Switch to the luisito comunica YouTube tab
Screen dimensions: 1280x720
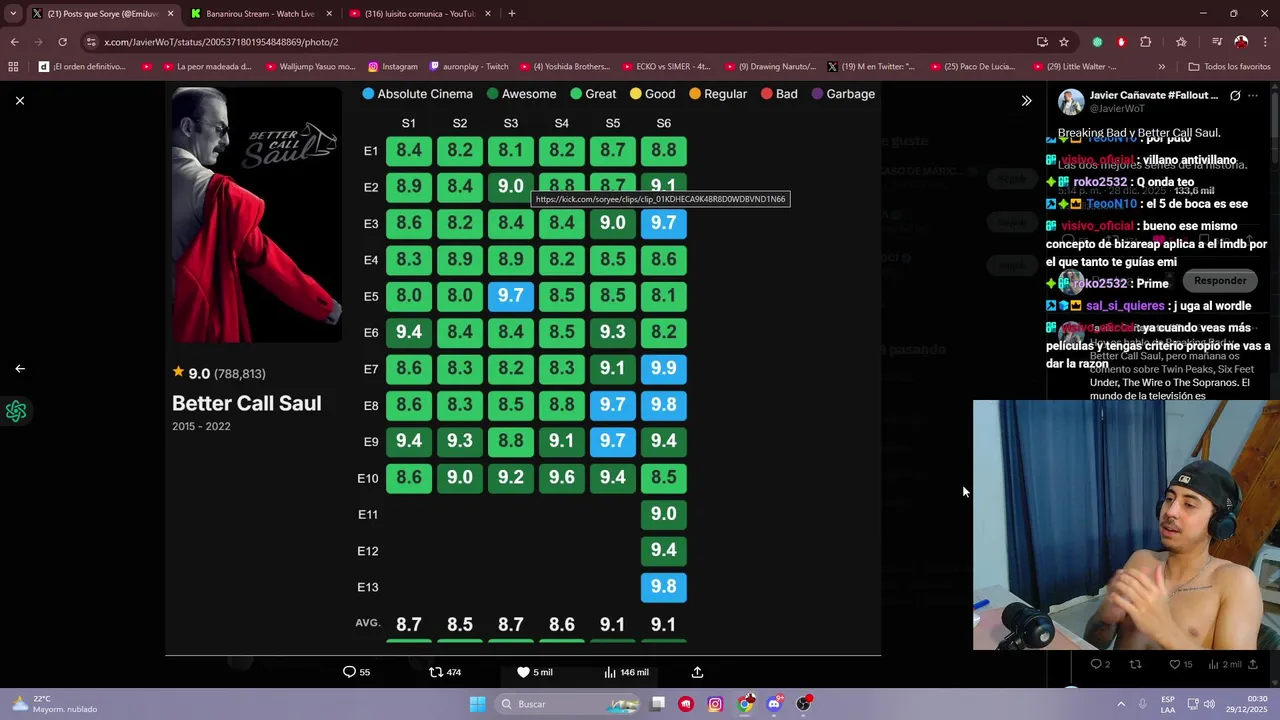[420, 14]
